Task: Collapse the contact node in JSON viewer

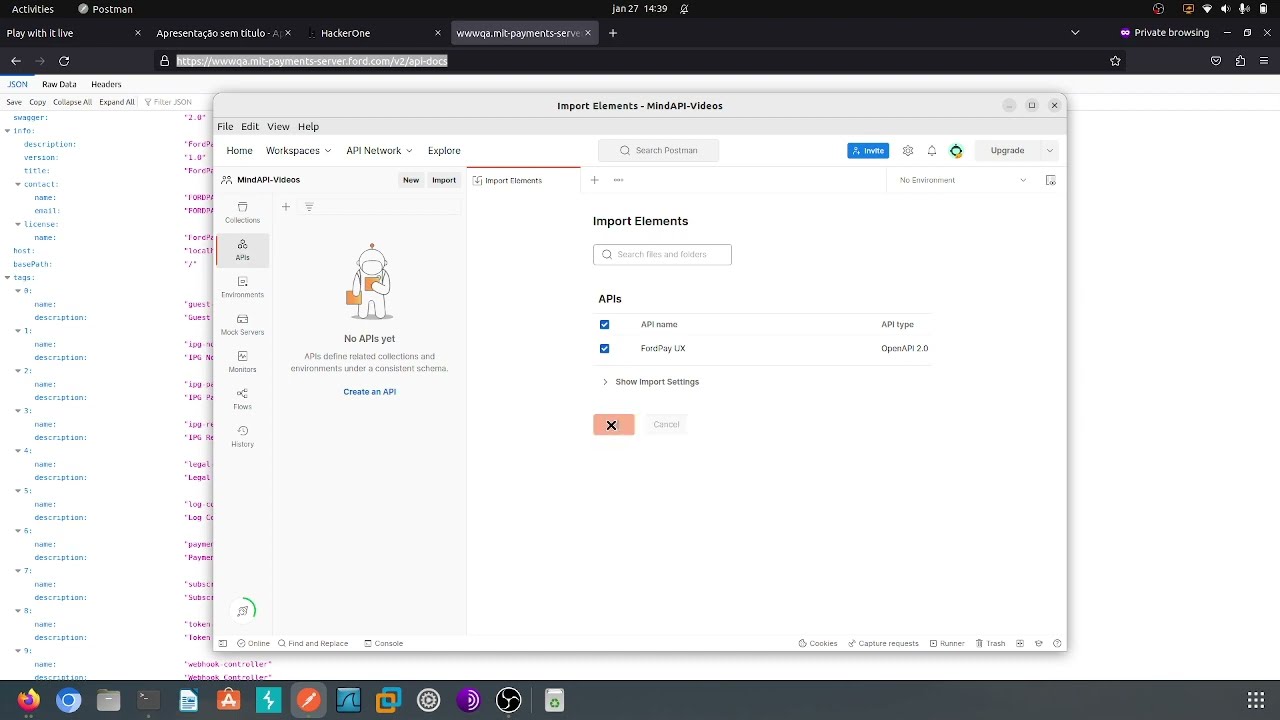Action: (x=19, y=184)
